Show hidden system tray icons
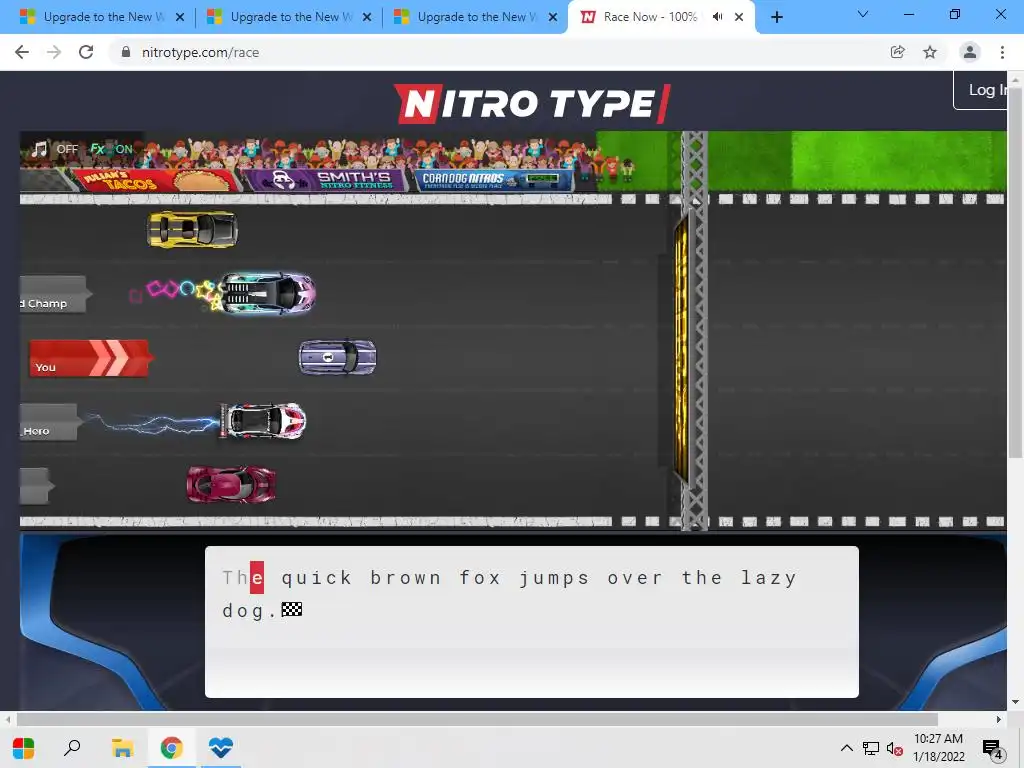Viewport: 1024px width, 768px height. pos(846,748)
